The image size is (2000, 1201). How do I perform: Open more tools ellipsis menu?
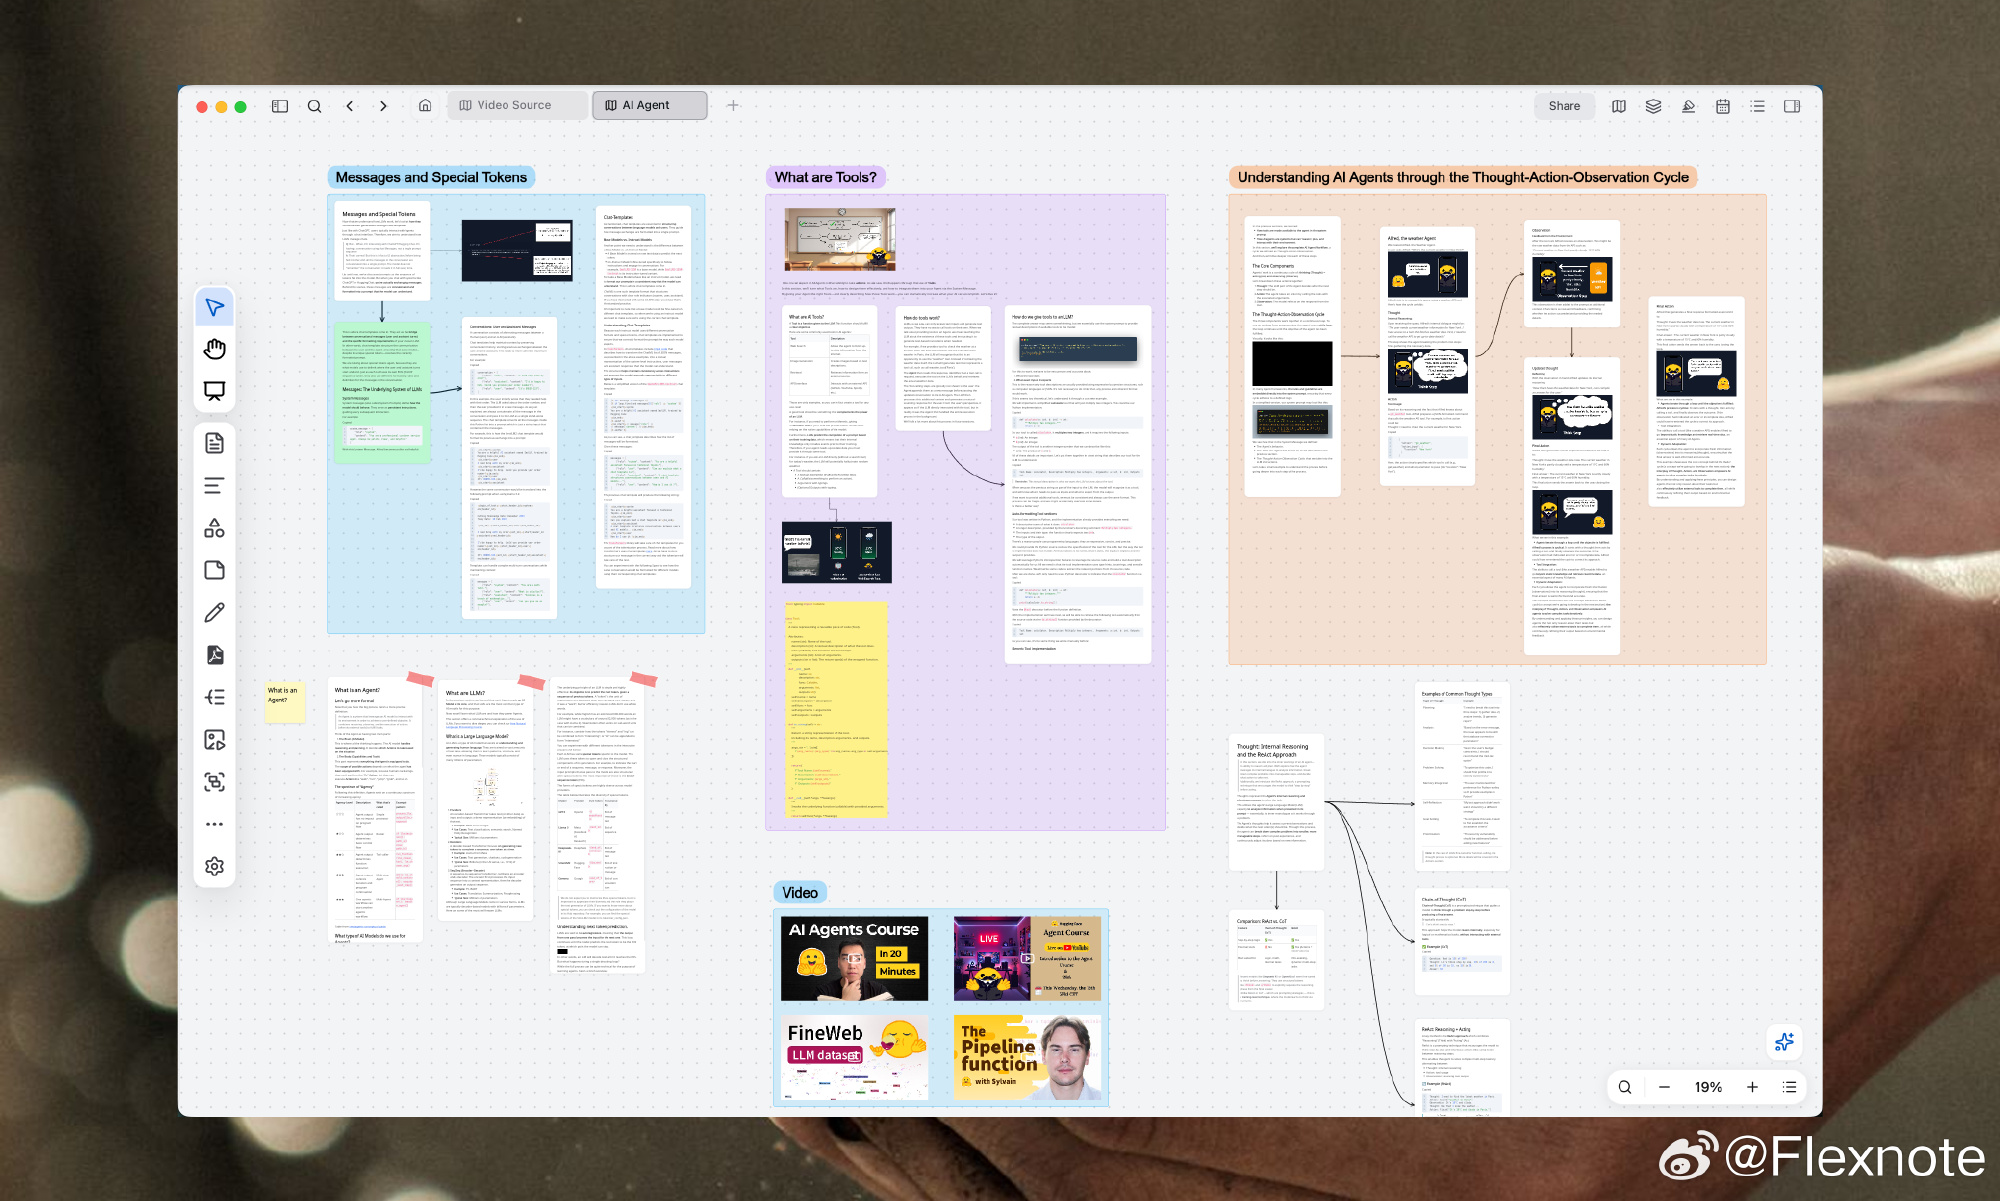[214, 824]
